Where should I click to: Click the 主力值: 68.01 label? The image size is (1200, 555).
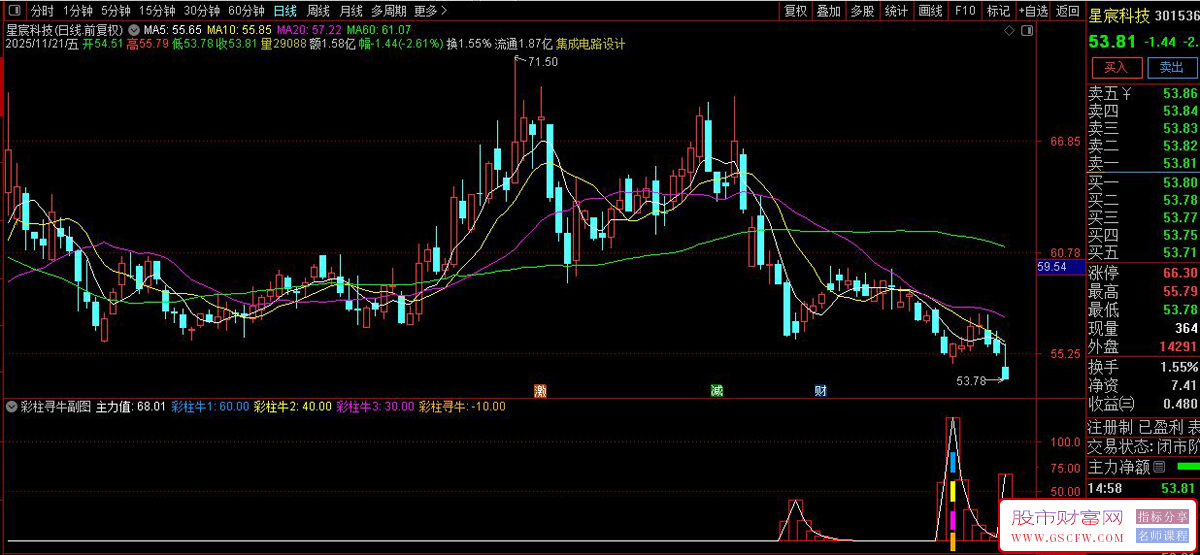130,407
